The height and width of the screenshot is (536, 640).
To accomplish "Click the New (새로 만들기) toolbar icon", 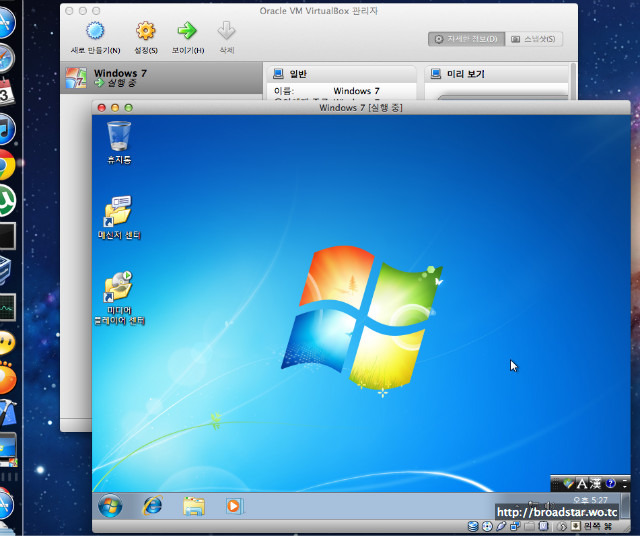I will coord(95,31).
